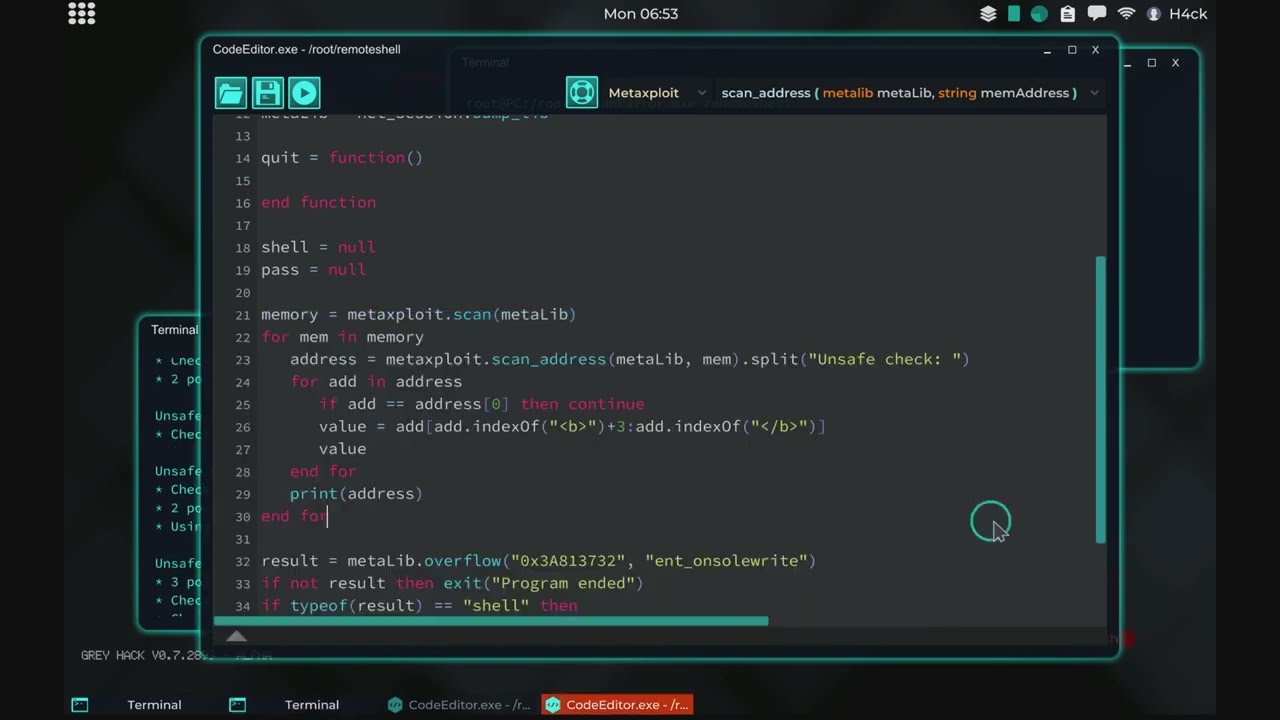Image resolution: width=1280 pixels, height=720 pixels.
Task: Click line number 27 in the gutter
Action: [x=243, y=450]
